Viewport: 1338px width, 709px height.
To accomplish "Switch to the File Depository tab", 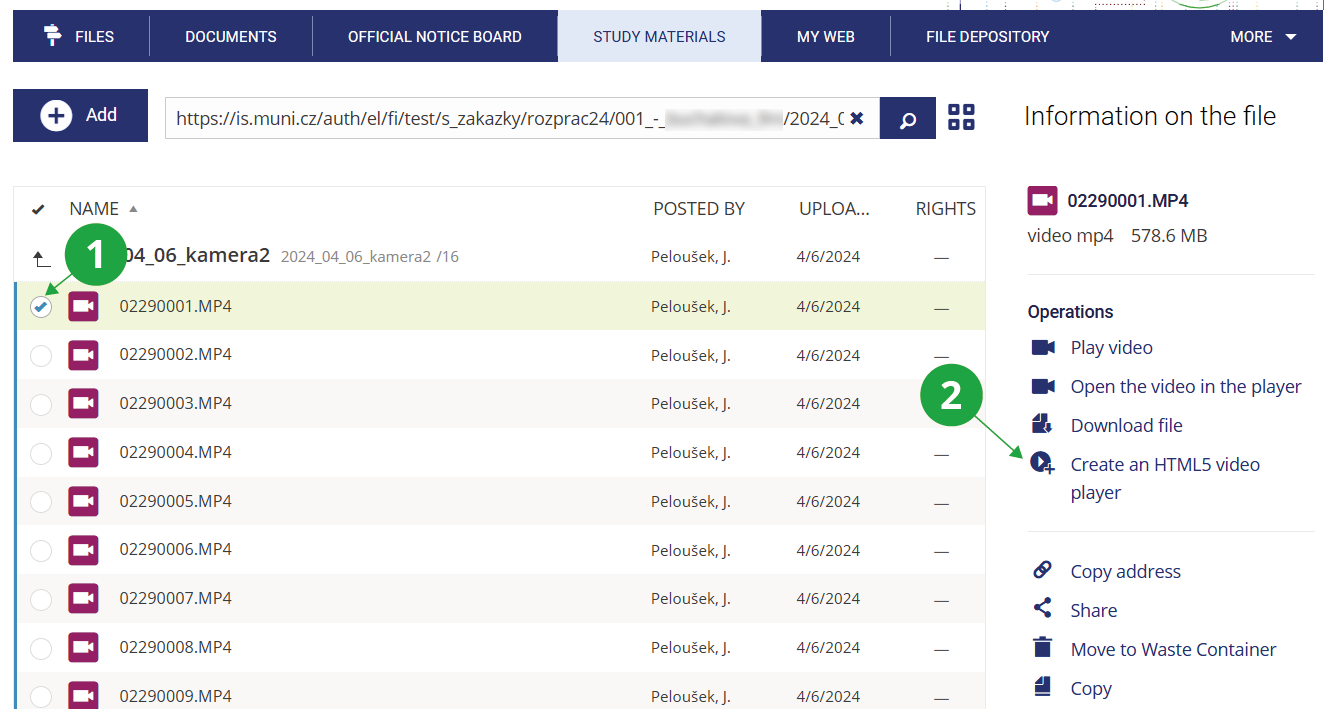I will click(x=987, y=37).
